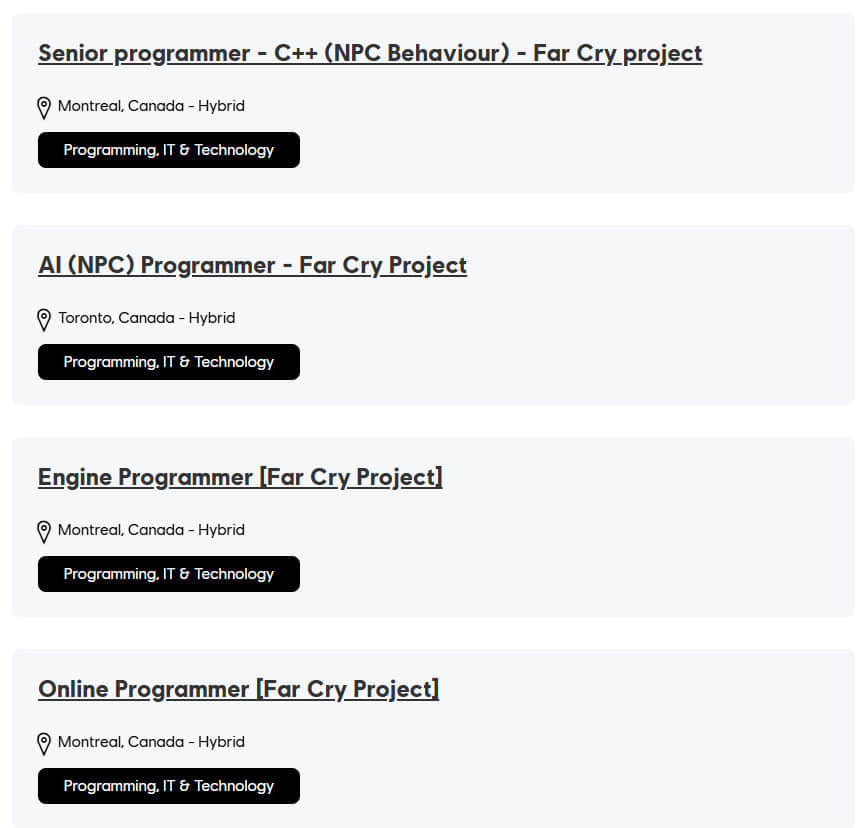Click location pin icon on Senior programmer card

click(x=44, y=107)
